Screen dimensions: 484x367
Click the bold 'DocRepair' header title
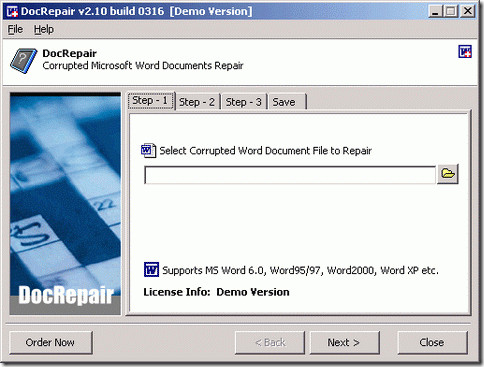(x=69, y=53)
